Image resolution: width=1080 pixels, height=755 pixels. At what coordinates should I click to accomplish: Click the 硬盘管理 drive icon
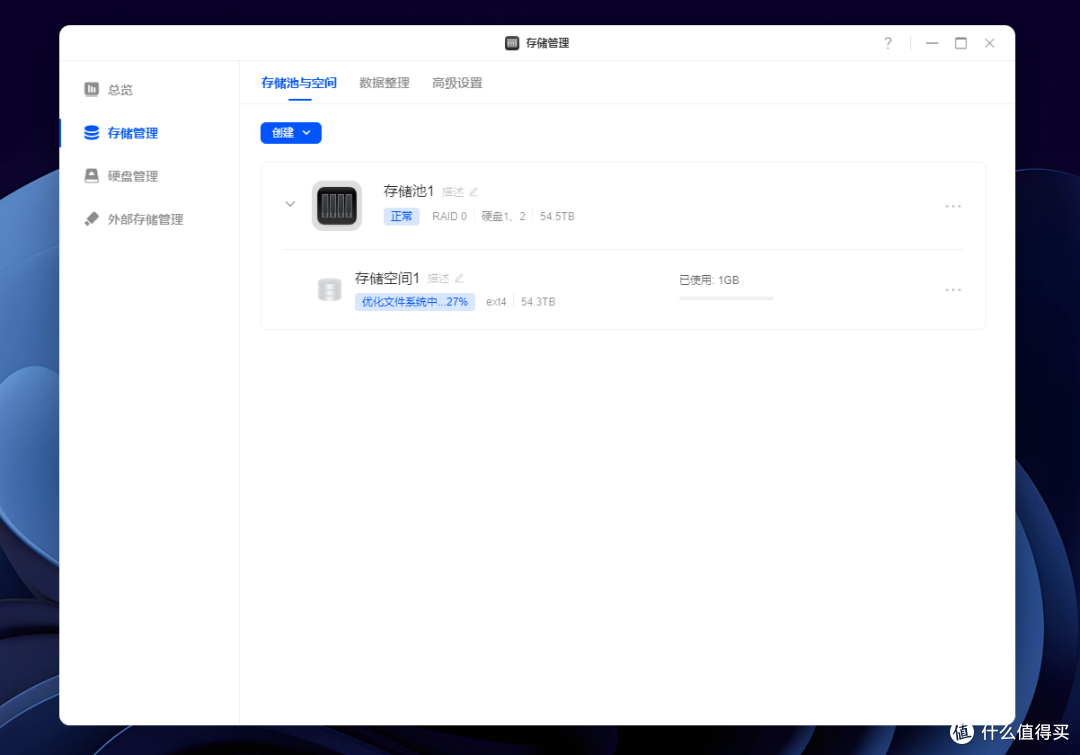coord(92,176)
